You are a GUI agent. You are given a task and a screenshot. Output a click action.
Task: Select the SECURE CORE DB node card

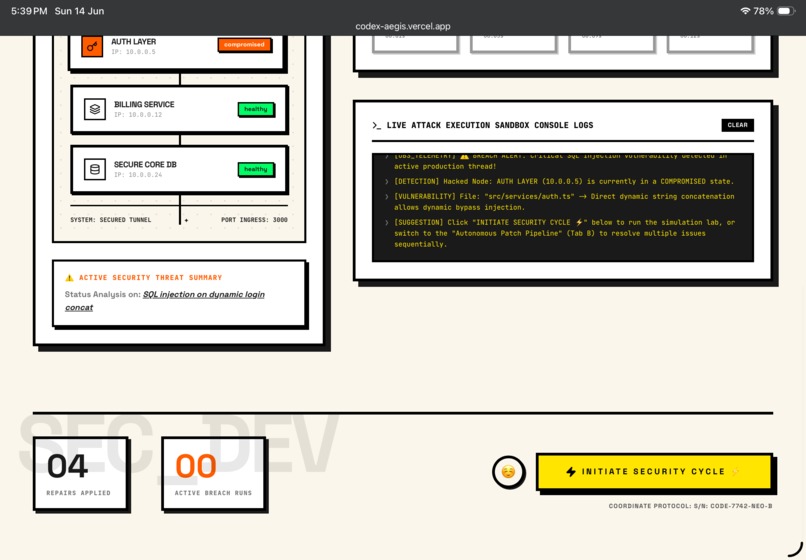[x=179, y=169]
